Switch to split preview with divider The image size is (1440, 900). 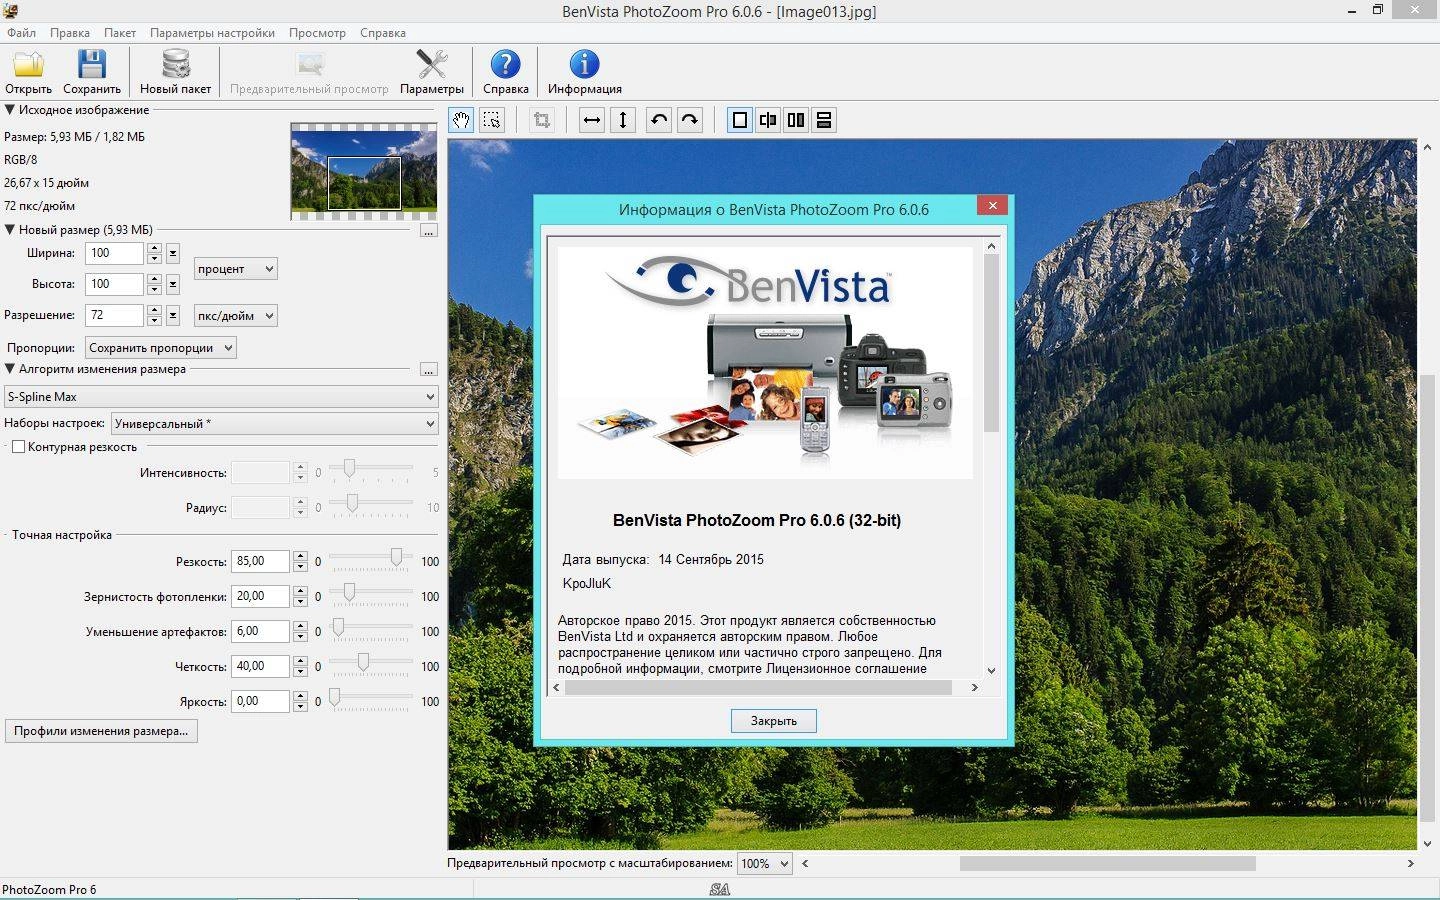768,120
